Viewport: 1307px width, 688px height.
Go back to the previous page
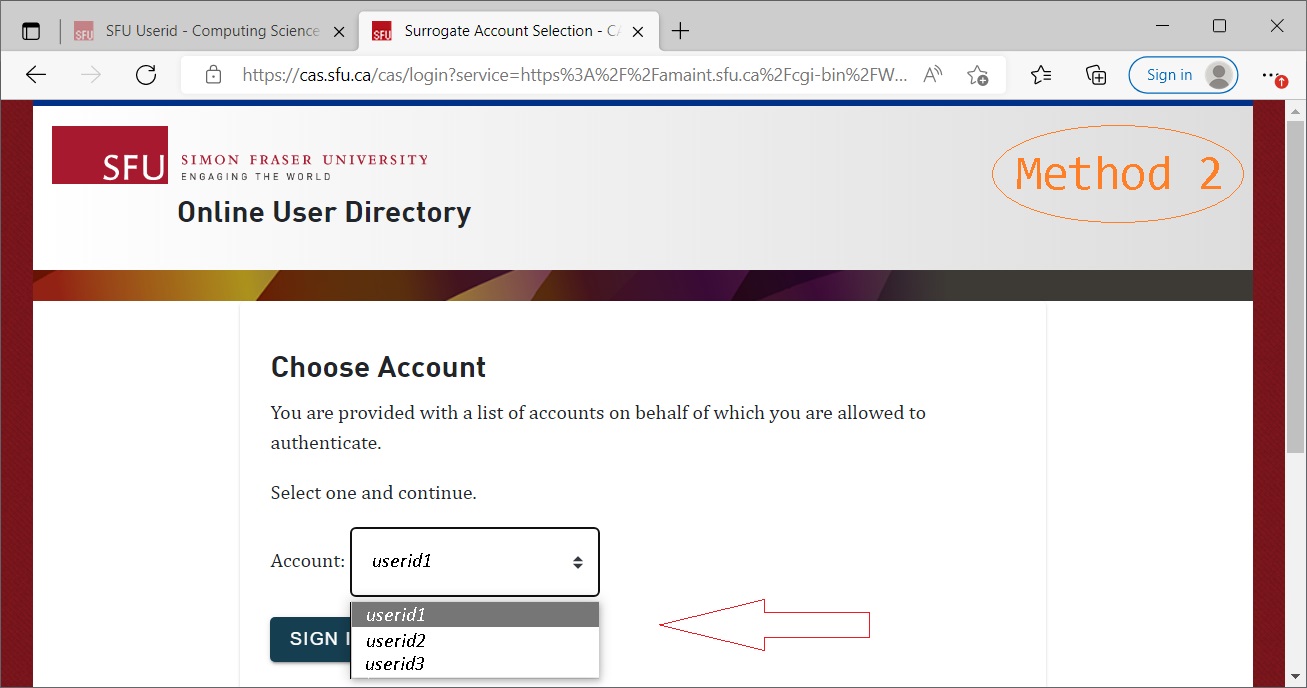36,75
